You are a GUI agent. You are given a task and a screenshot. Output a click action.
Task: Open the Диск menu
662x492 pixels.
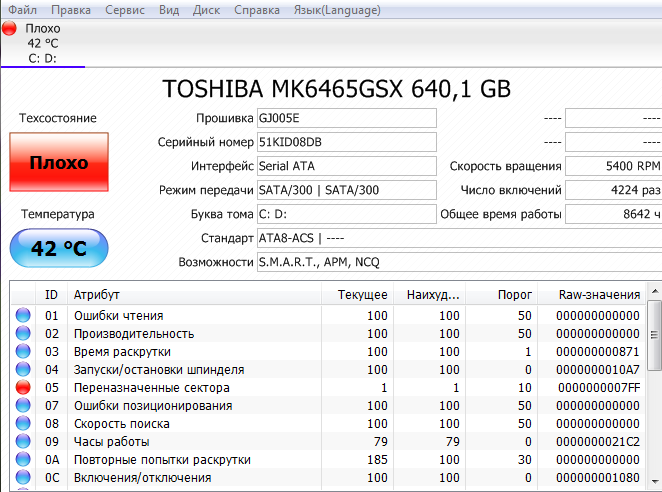[x=206, y=10]
